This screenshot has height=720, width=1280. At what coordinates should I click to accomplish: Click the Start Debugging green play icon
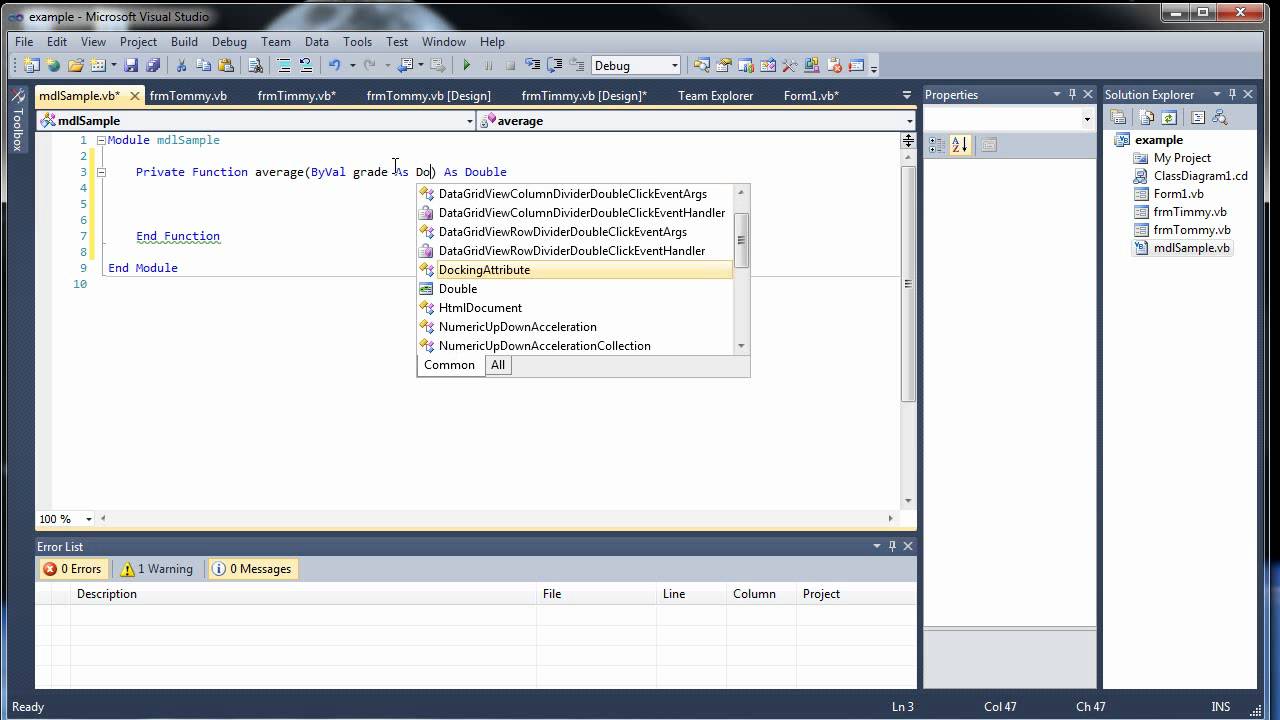click(466, 65)
